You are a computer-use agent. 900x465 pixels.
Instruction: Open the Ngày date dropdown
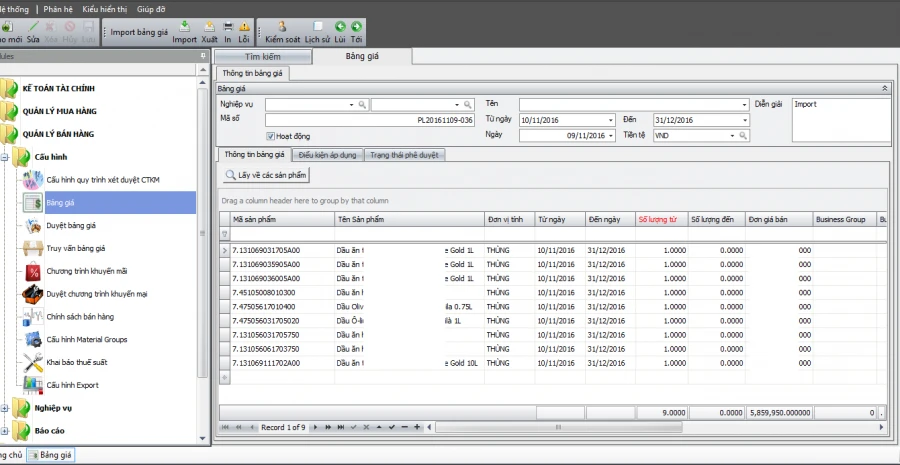click(x=611, y=136)
